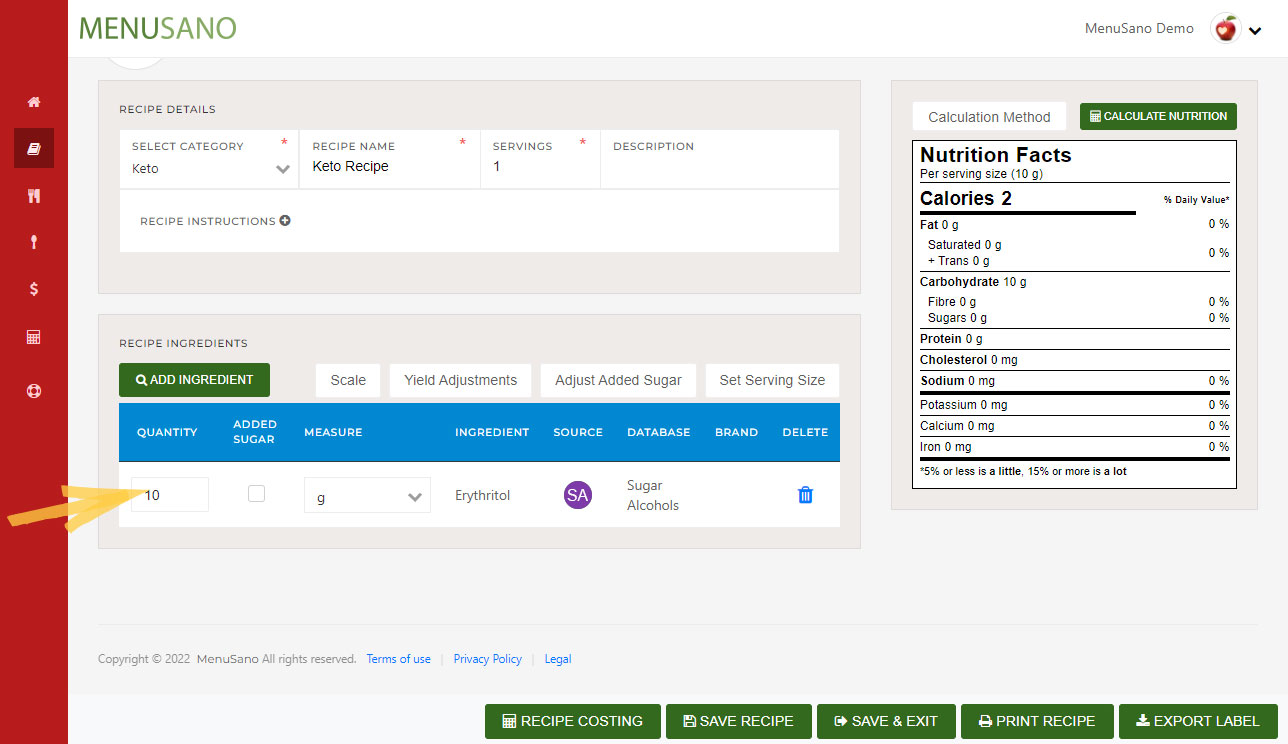This screenshot has width=1288, height=744.
Task: Select the recipe book sidebar icon
Action: [34, 149]
